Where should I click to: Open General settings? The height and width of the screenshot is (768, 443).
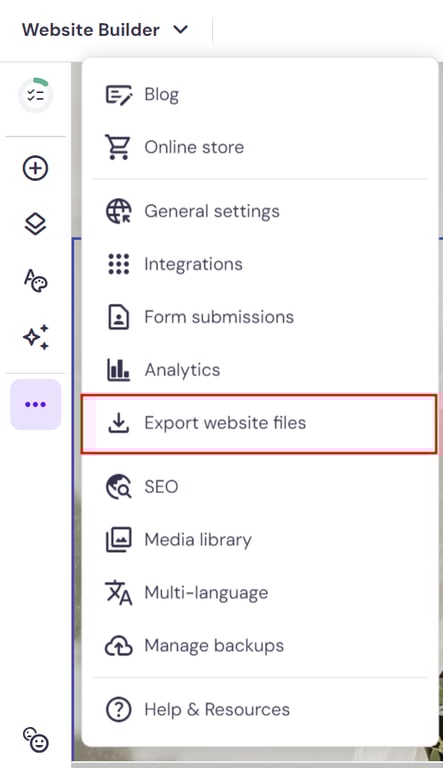(x=212, y=211)
